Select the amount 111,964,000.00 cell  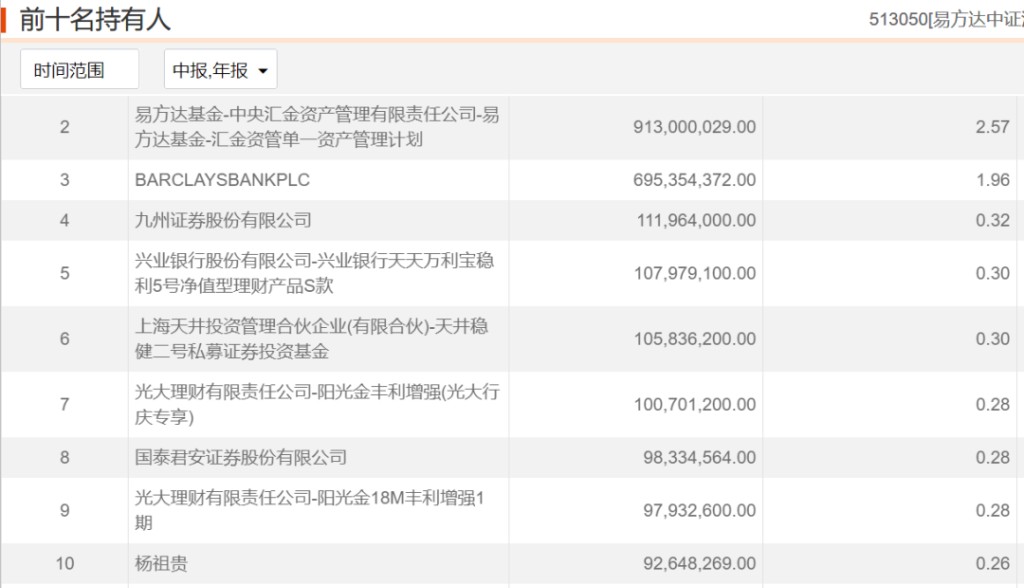[696, 220]
